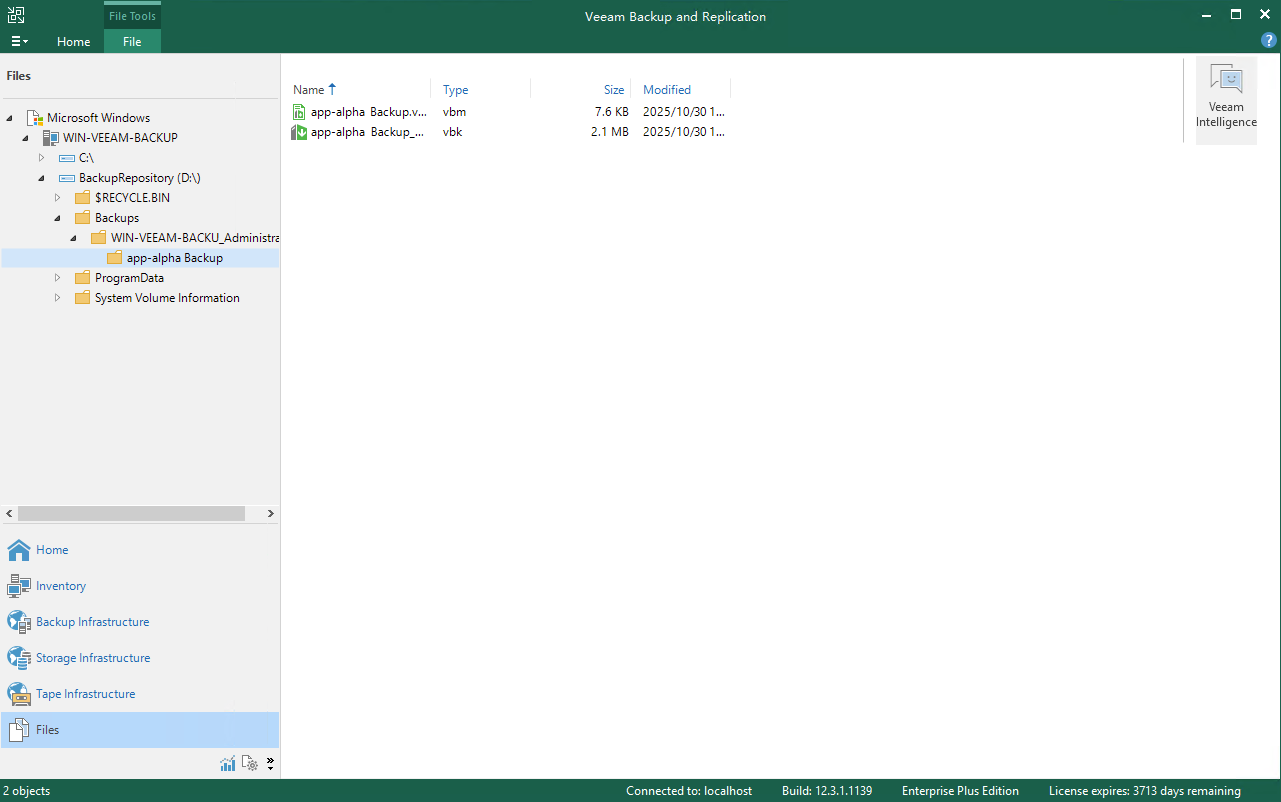Open the main hamburger menu dropdown
Viewport: 1281px width, 802px height.
[x=19, y=42]
